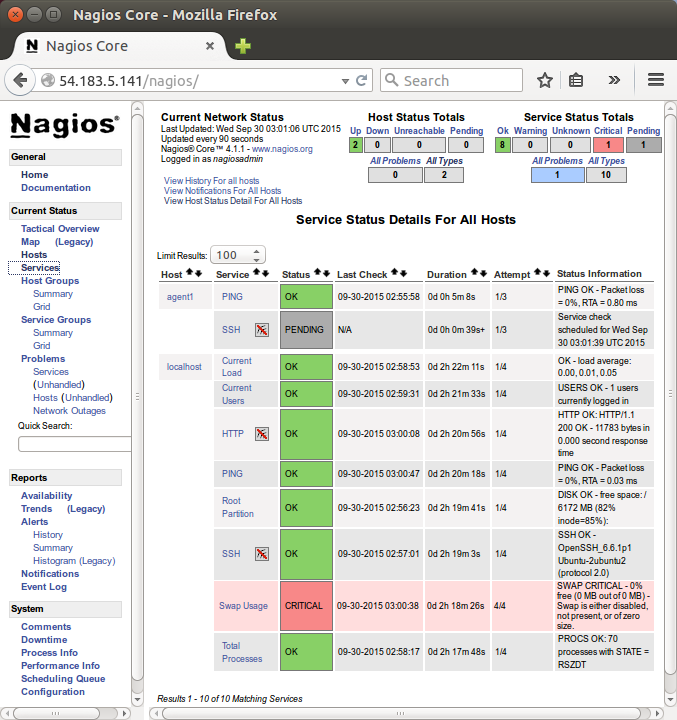677x720 pixels.
Task: Open Root Partition service link
Action: click(237, 507)
